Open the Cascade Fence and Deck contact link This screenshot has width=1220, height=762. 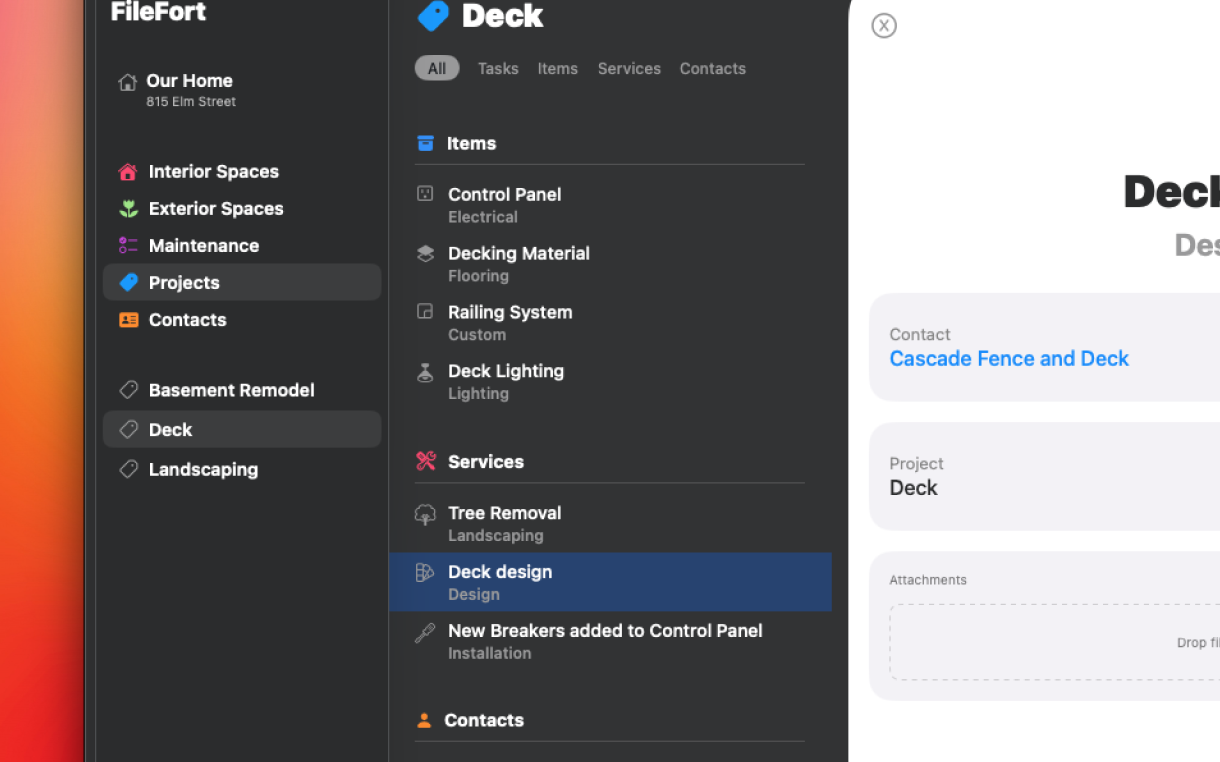(1009, 359)
